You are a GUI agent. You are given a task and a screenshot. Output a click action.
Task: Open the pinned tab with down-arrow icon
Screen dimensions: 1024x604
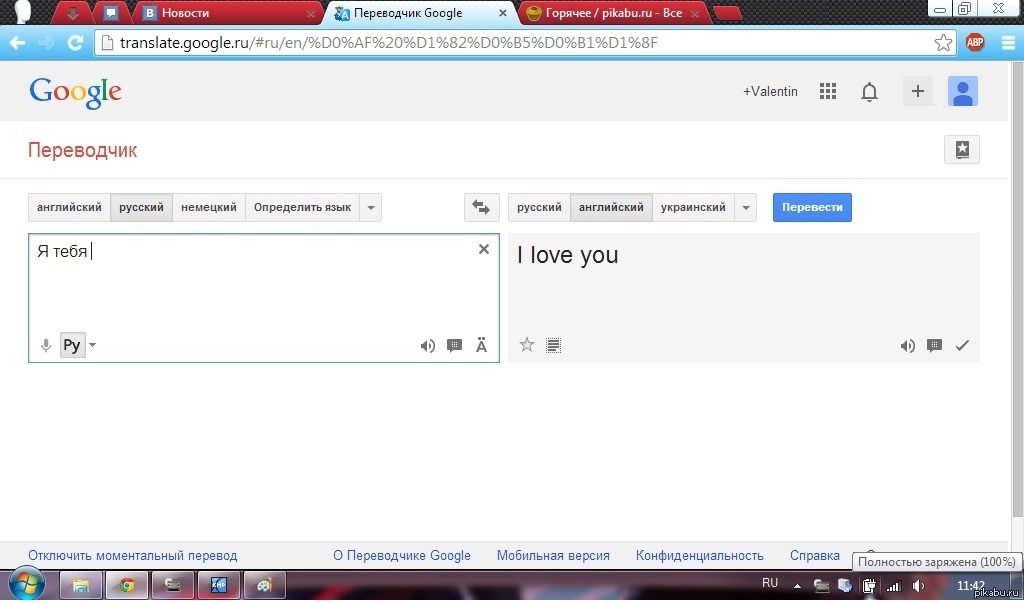point(72,13)
